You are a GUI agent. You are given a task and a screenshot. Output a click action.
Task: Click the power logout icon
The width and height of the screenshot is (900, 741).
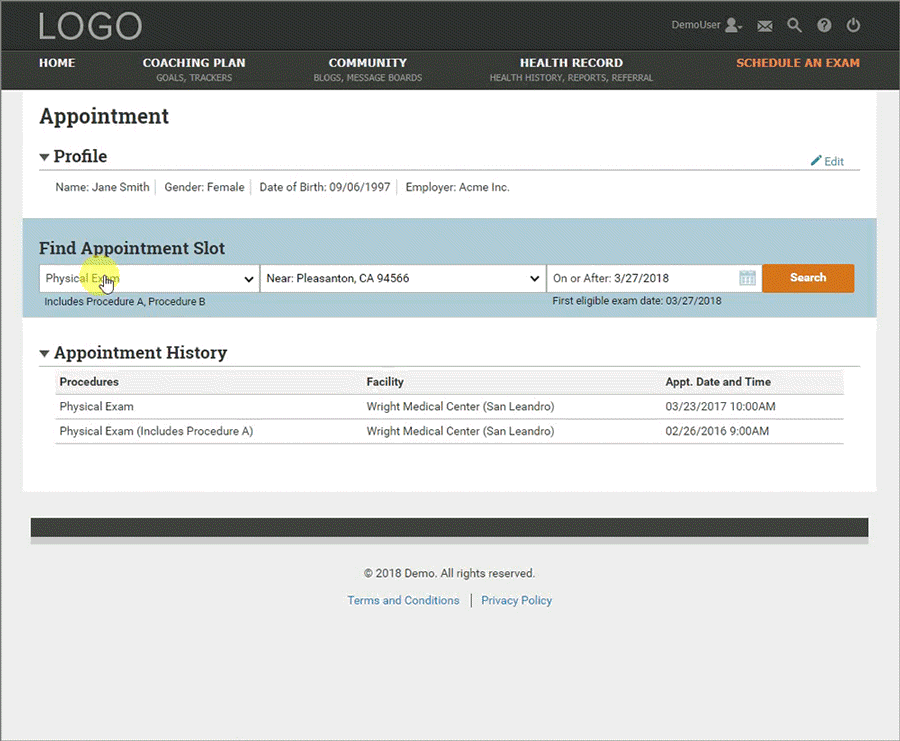pos(854,25)
